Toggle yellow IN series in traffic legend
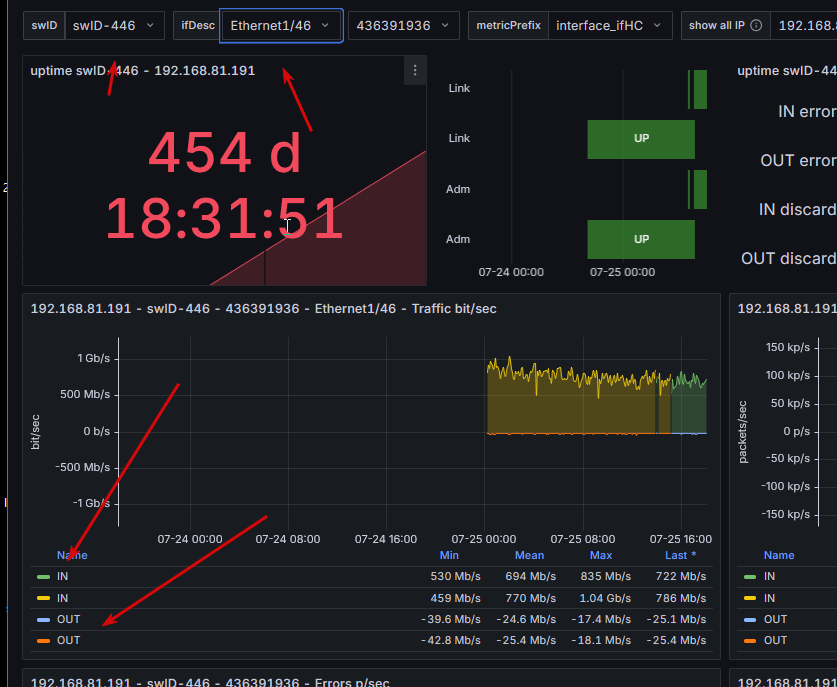Viewport: 837px width, 687px height. (62, 598)
